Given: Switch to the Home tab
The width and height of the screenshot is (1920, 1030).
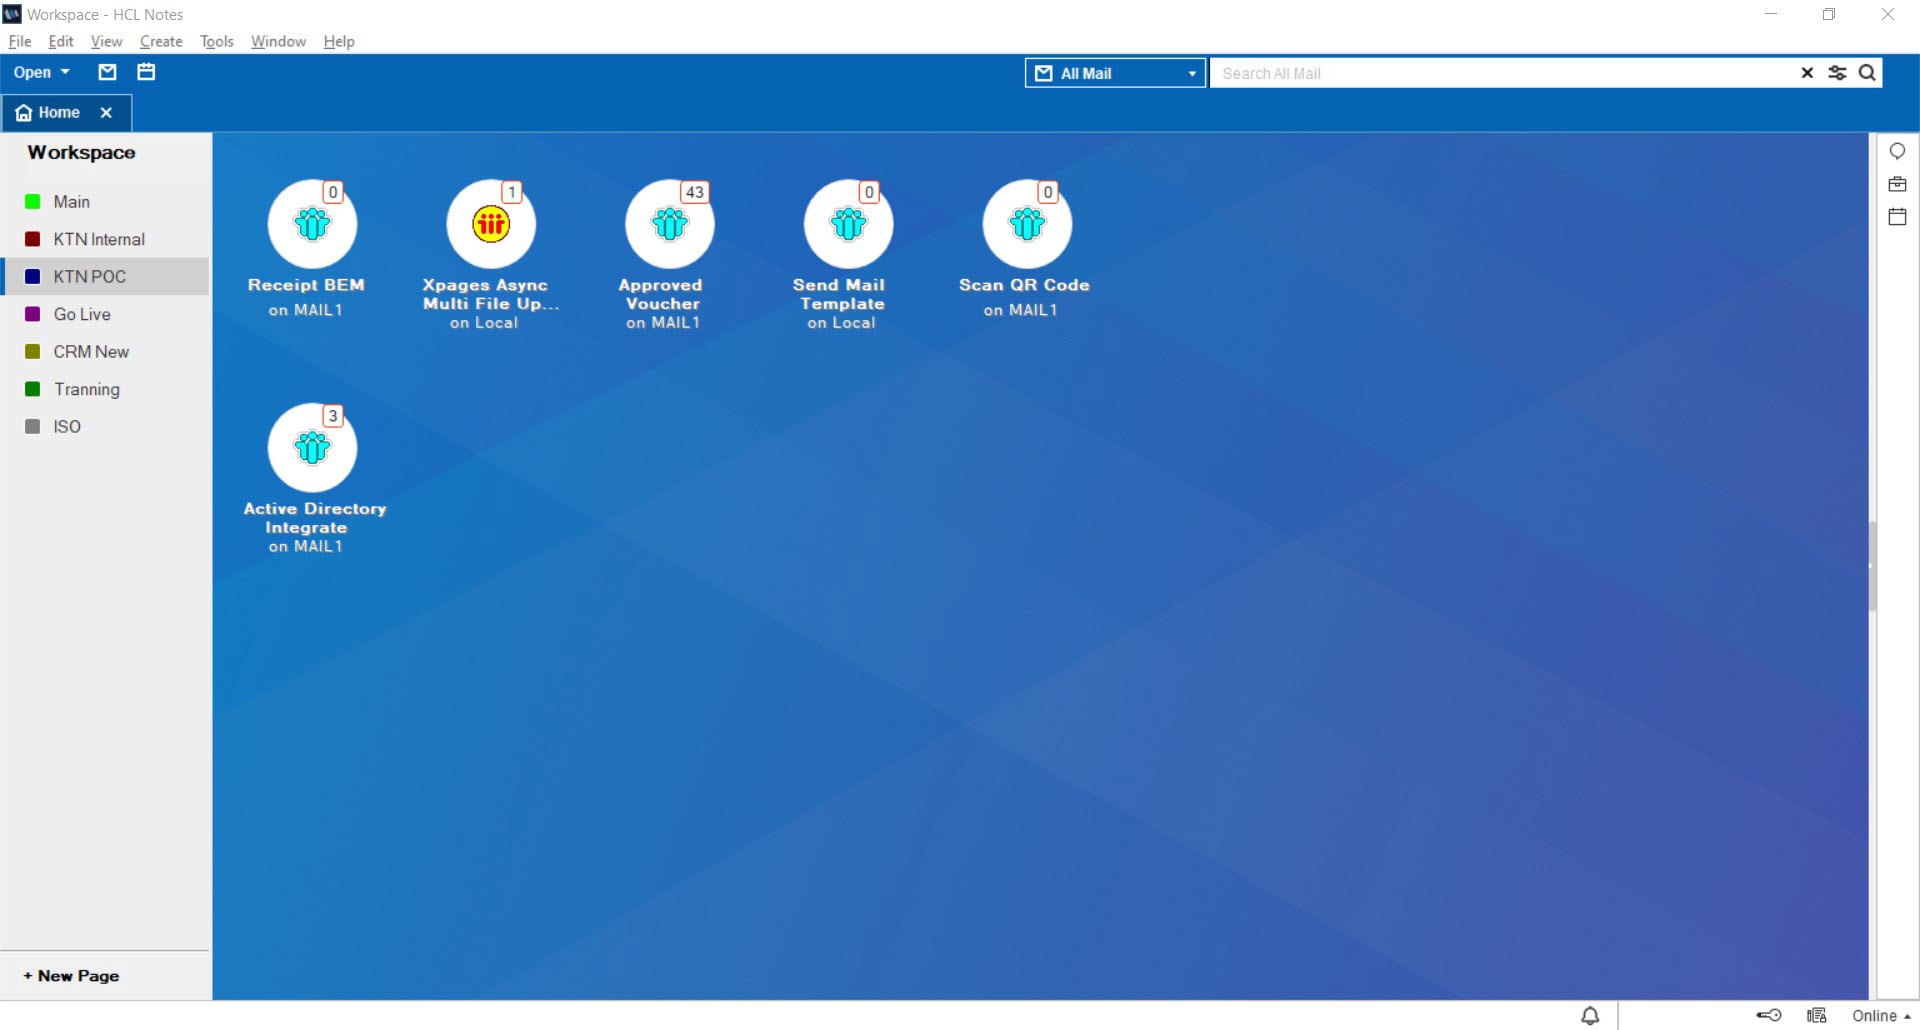Looking at the screenshot, I should point(67,113).
